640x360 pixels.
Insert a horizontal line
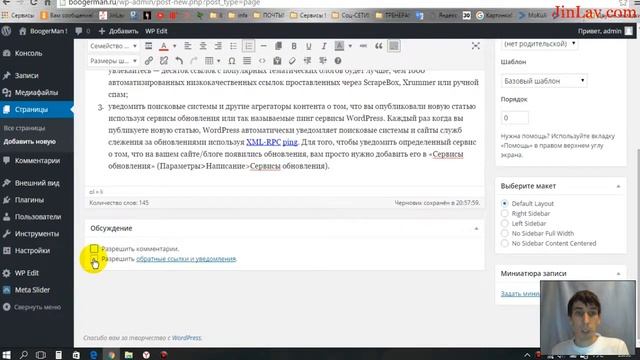tap(263, 46)
